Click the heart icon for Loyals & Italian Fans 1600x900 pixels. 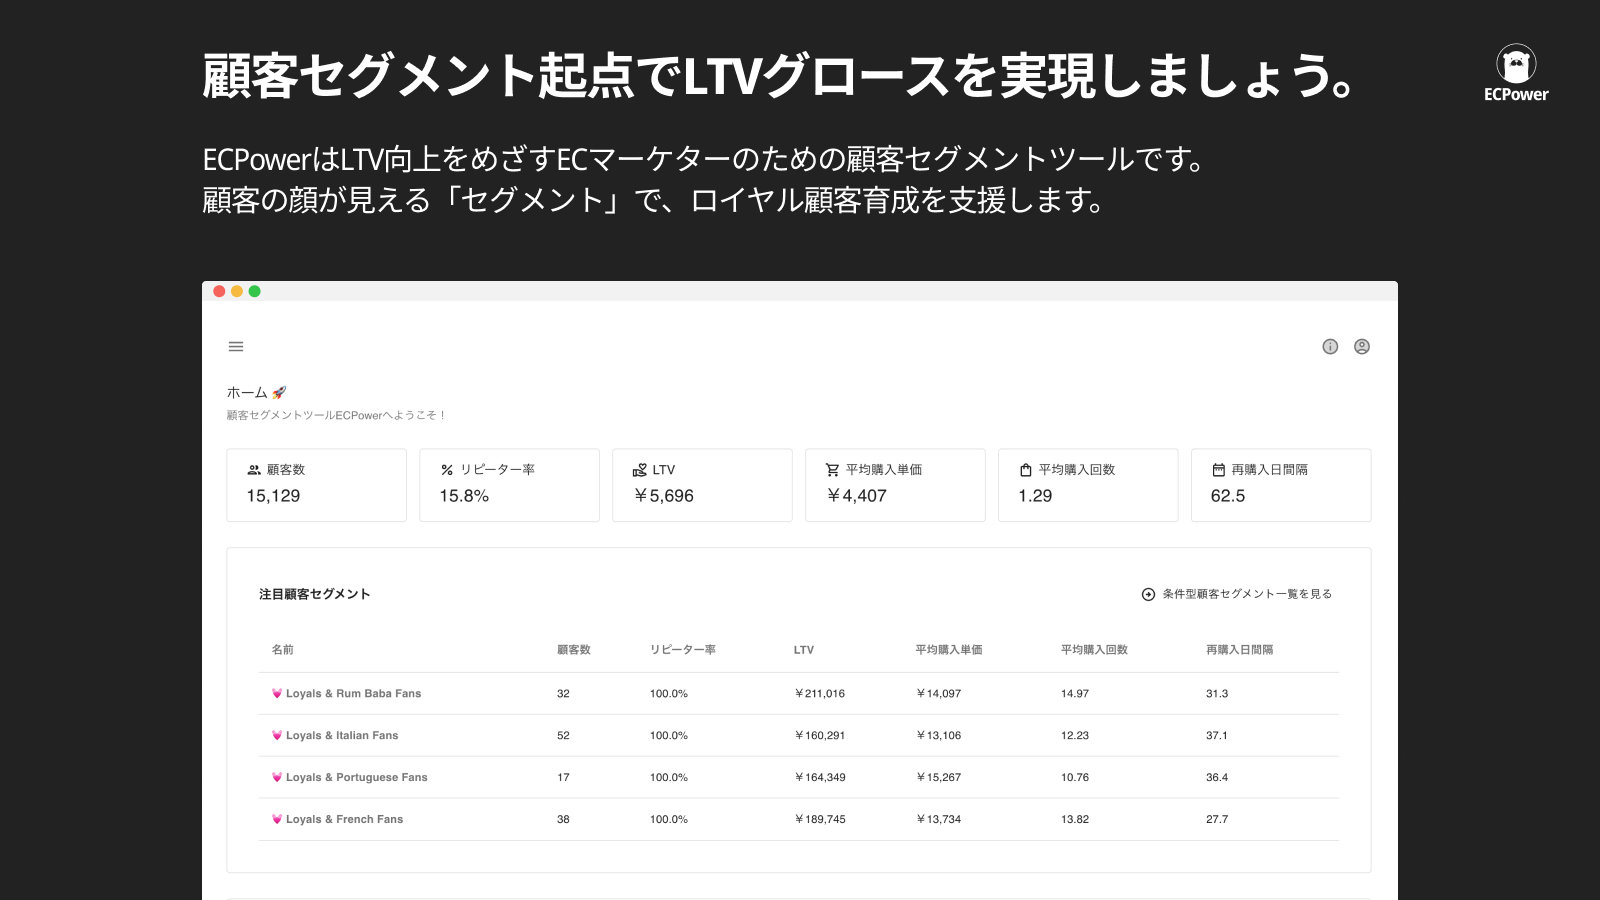coord(277,735)
